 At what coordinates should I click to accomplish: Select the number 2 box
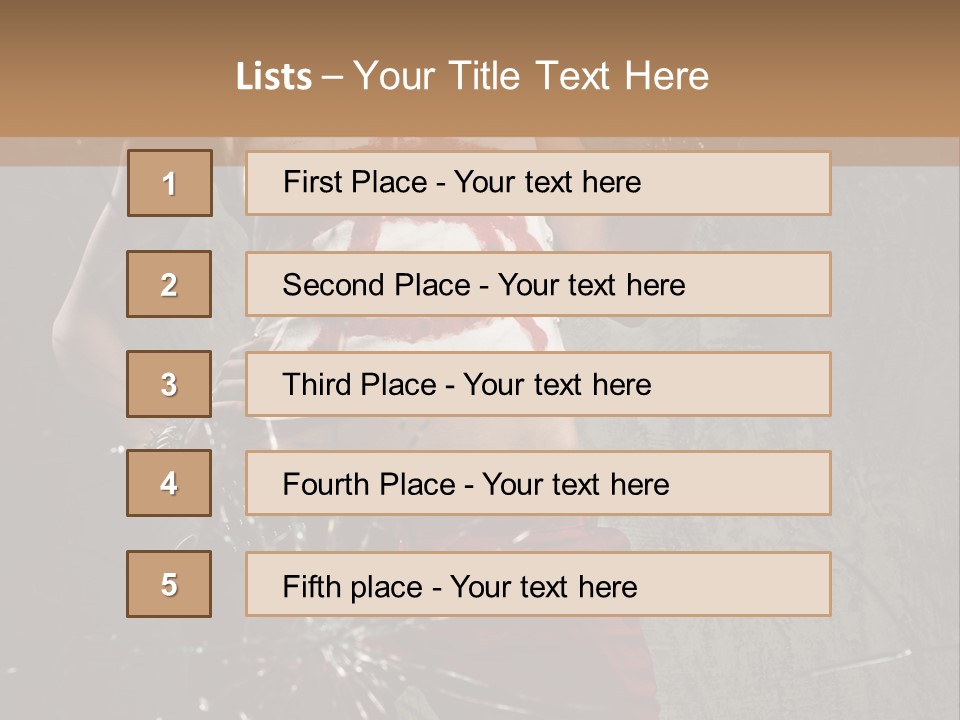click(169, 284)
